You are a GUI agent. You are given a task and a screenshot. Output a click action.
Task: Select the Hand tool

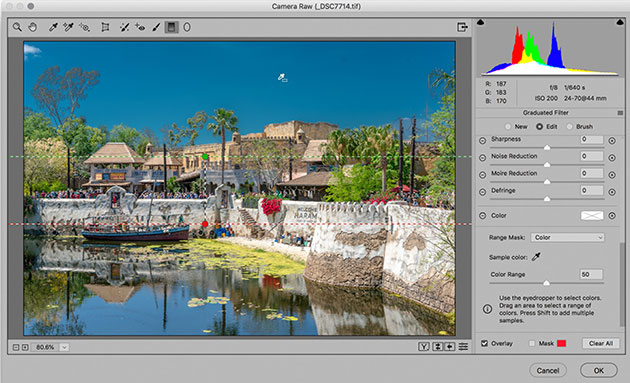tap(33, 27)
